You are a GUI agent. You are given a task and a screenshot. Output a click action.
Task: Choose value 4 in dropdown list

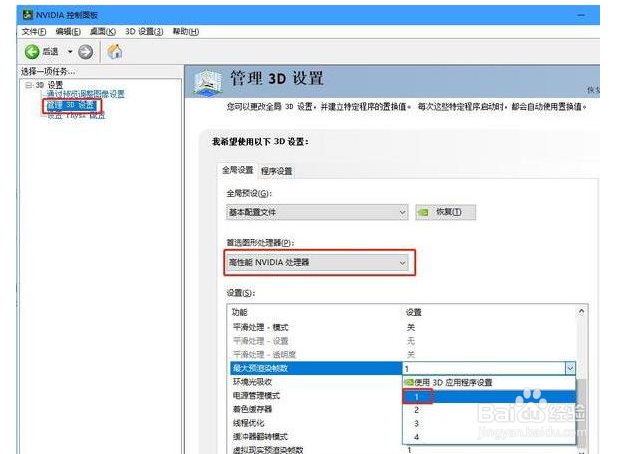click(x=489, y=437)
